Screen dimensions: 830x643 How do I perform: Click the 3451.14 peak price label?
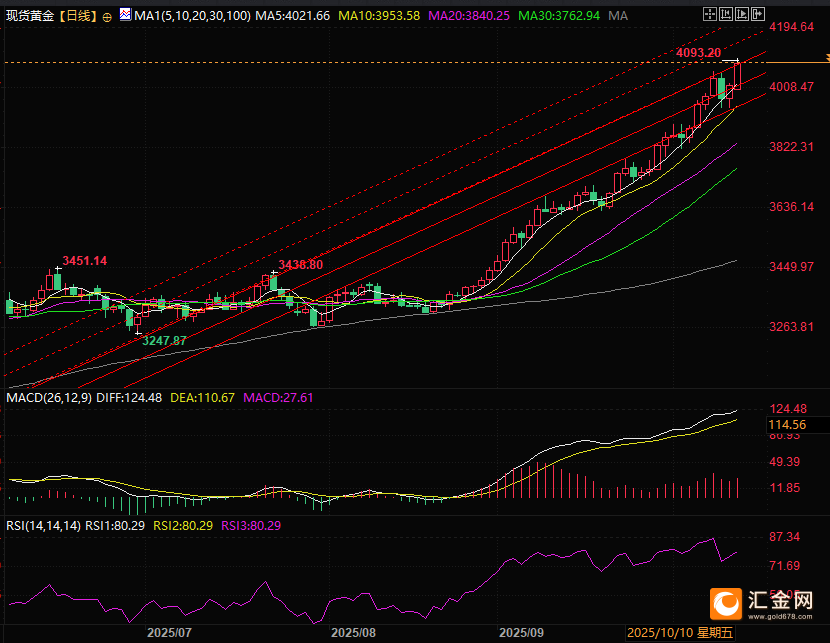pyautogui.click(x=85, y=260)
